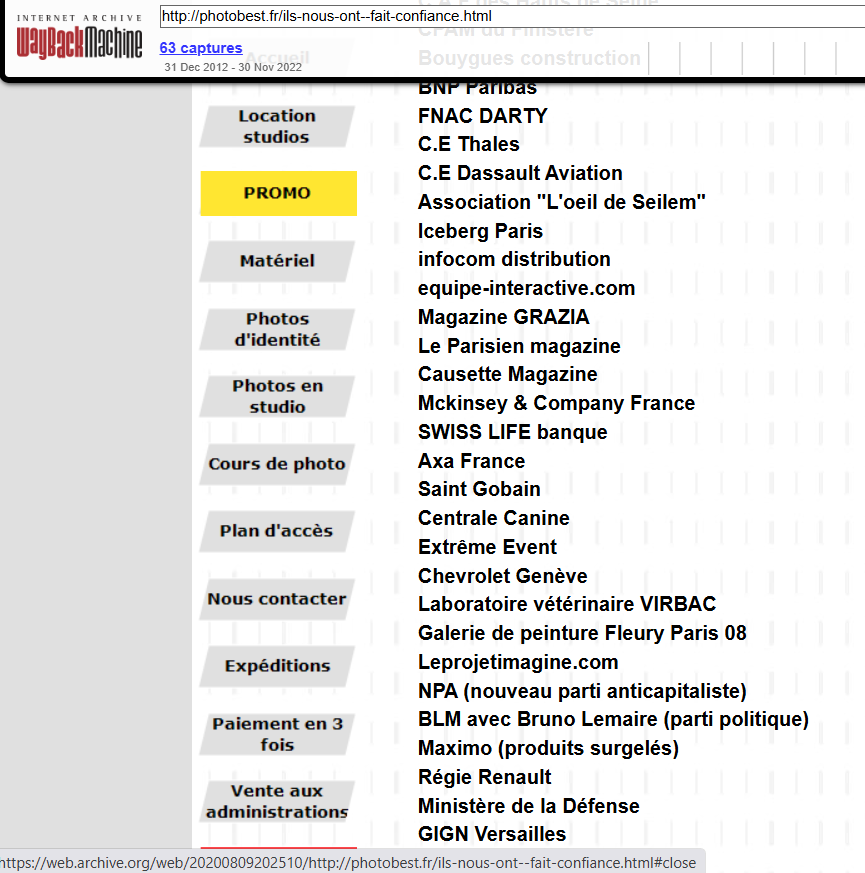The image size is (865, 873).
Task: Select Photos en studio menu item
Action: (277, 396)
